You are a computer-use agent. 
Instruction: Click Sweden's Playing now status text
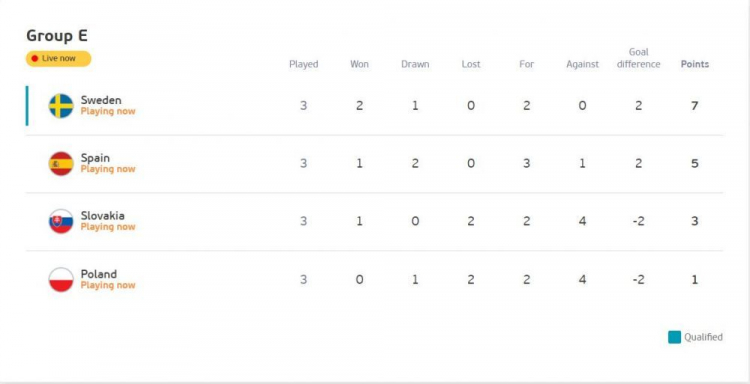(108, 111)
